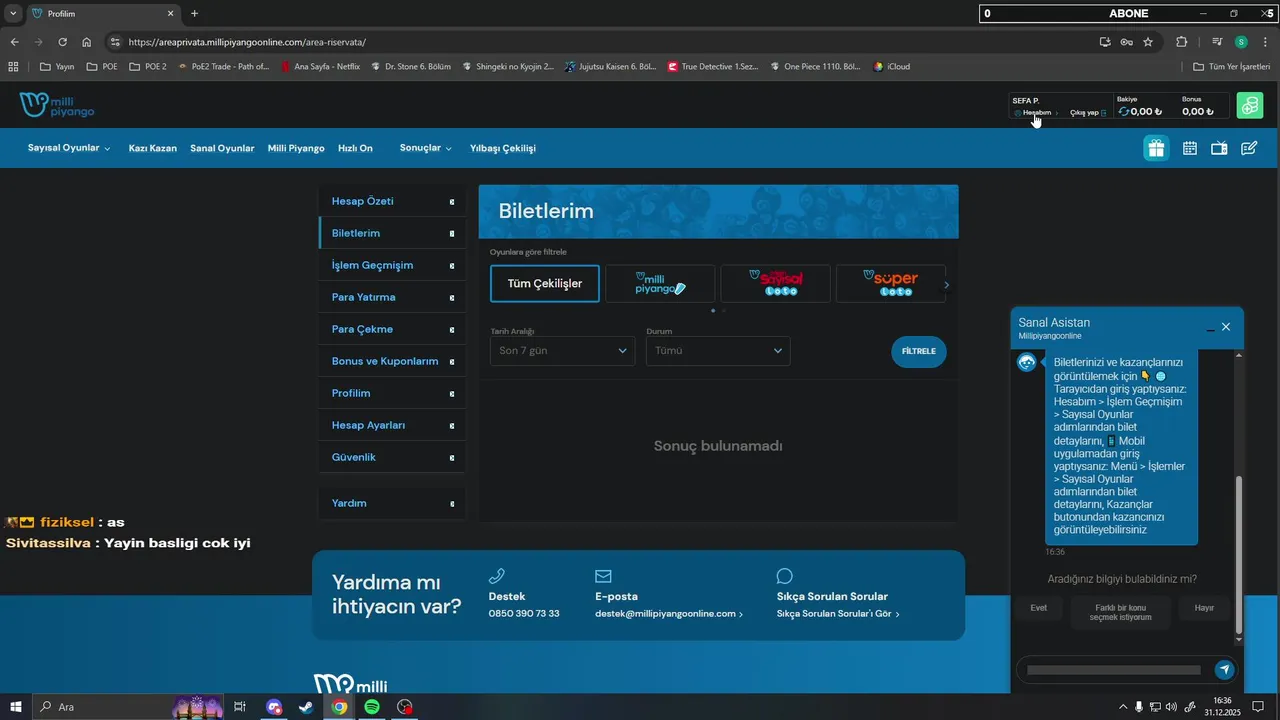This screenshot has height=720, width=1280.
Task: Open browser extensions puzzle icon
Action: pos(1182,42)
